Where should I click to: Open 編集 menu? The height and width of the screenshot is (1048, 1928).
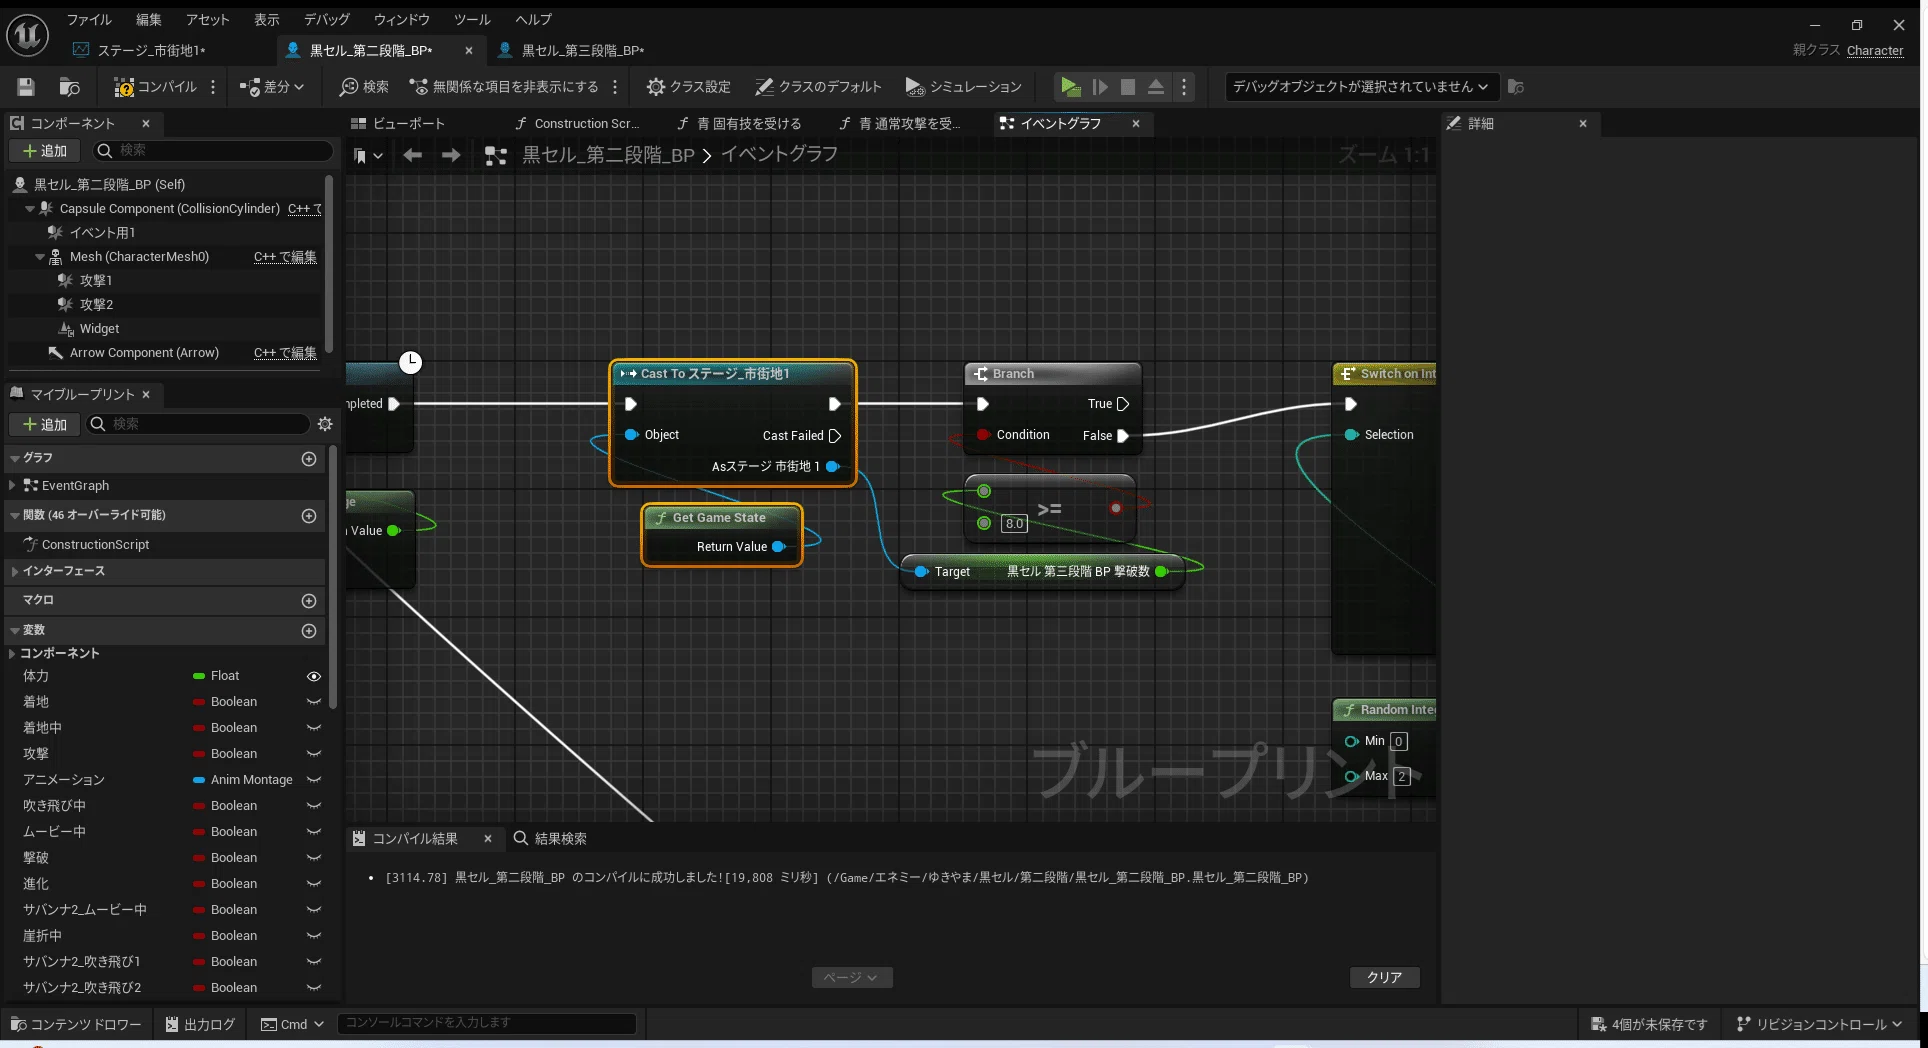[x=148, y=19]
